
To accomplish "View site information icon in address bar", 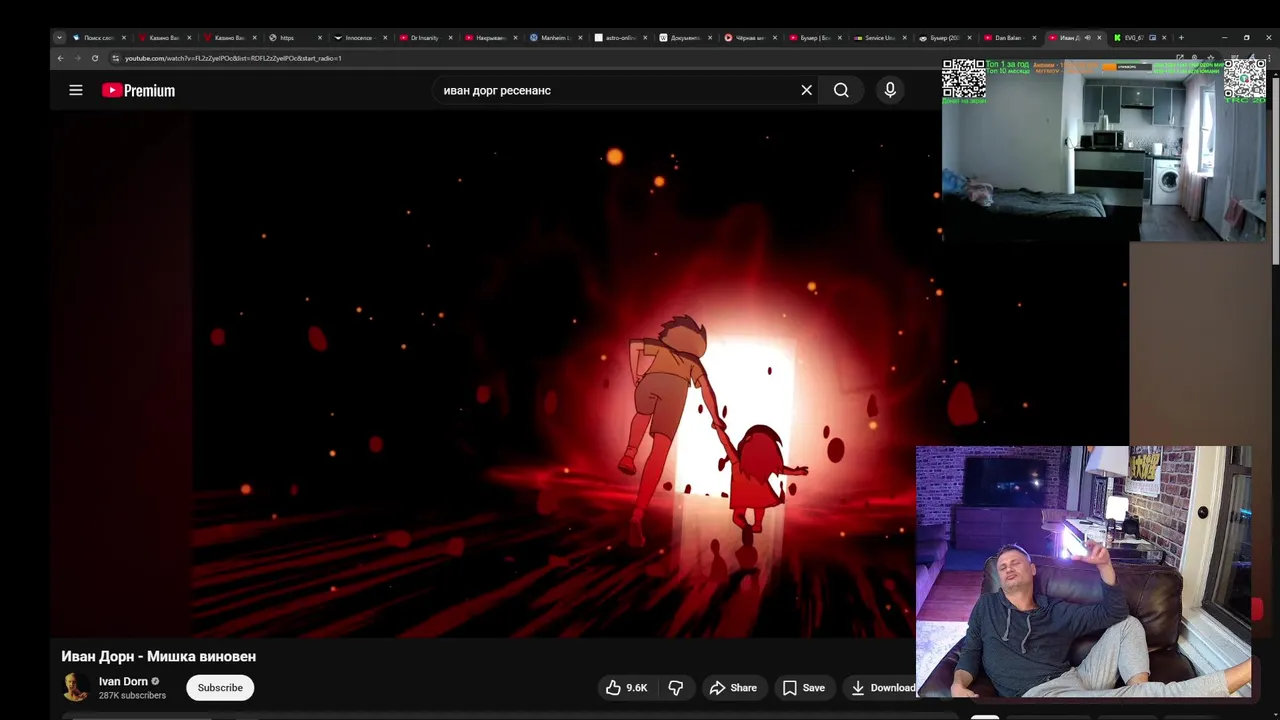I will pos(115,58).
